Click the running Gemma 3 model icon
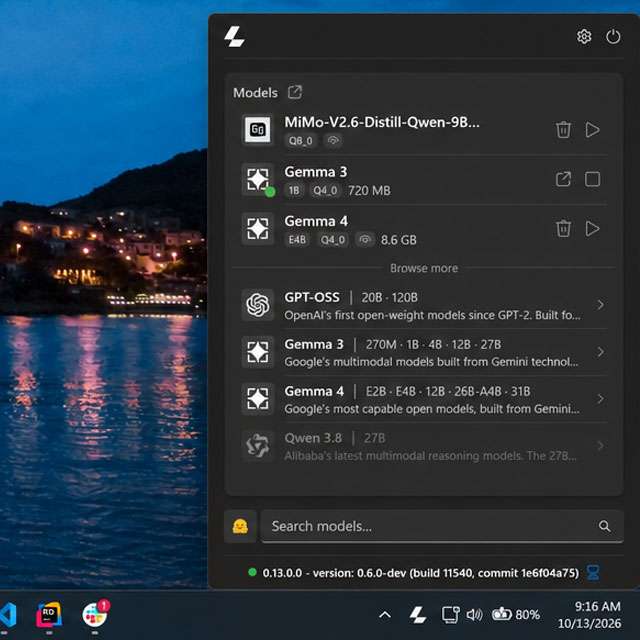This screenshot has width=640, height=640. 258,179
